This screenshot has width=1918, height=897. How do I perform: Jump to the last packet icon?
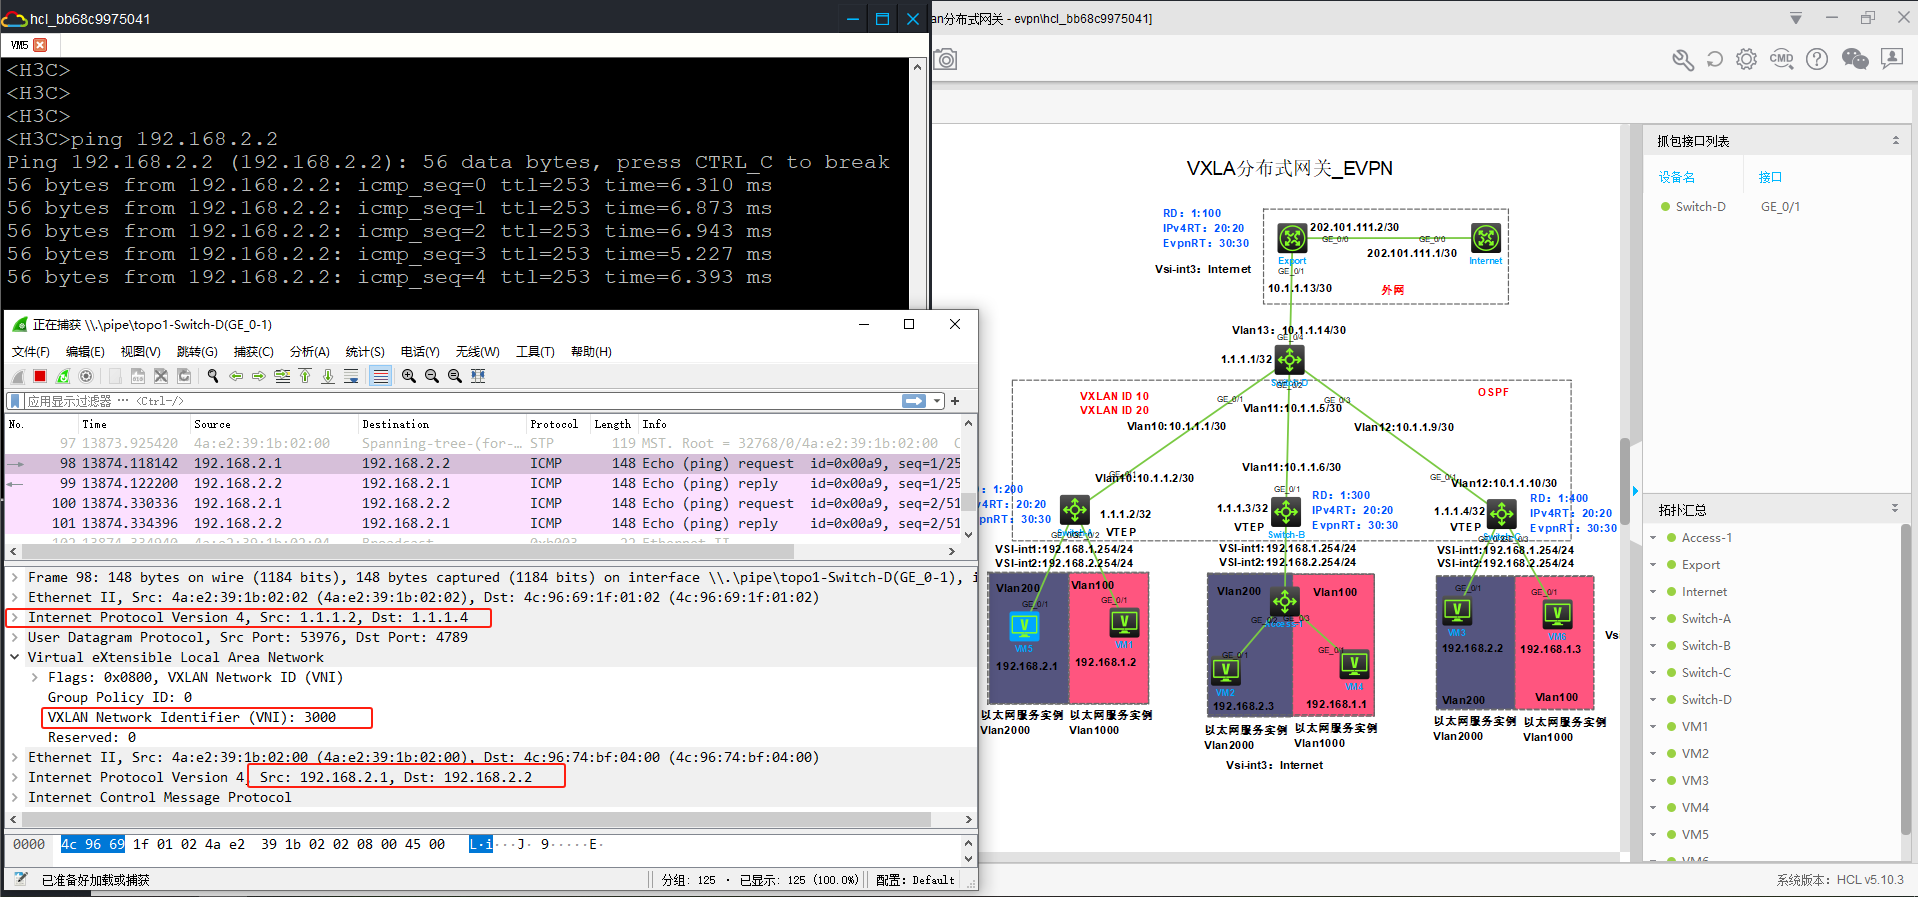(x=328, y=376)
